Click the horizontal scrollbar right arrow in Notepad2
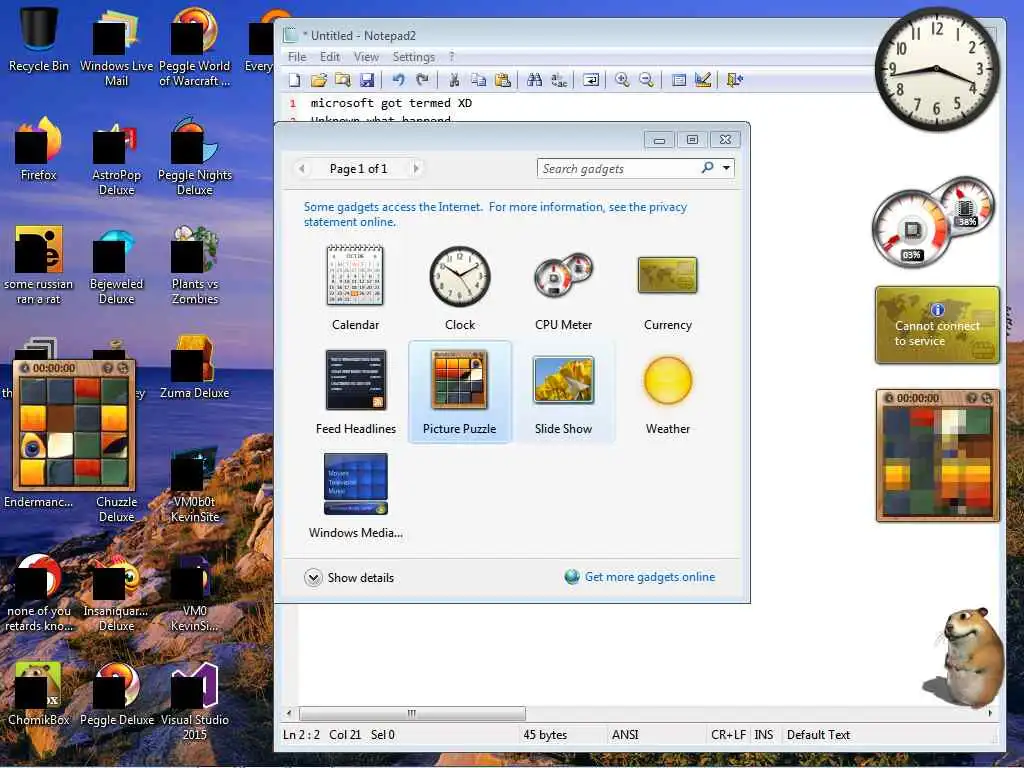 point(991,713)
